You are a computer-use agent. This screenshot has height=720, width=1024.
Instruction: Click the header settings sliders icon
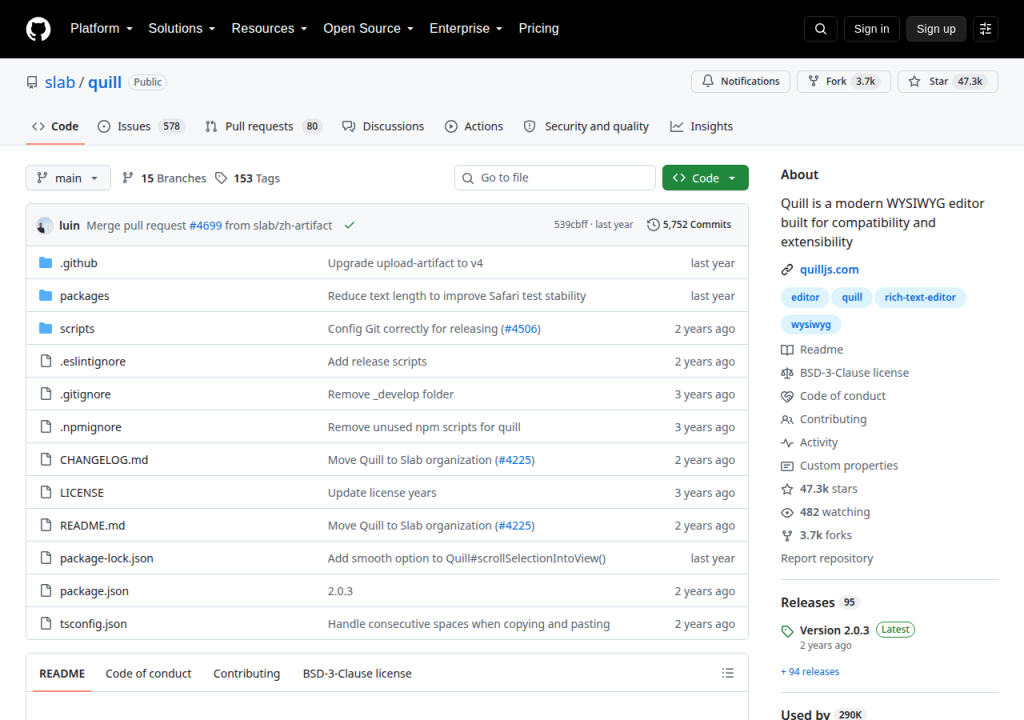985,29
